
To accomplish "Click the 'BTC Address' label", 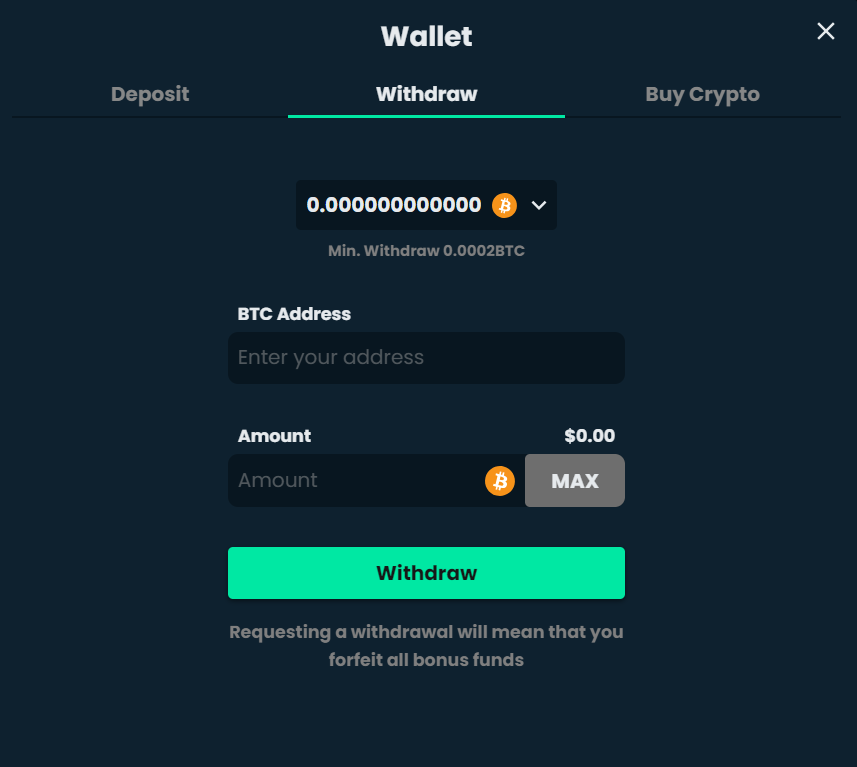I will tap(294, 314).
